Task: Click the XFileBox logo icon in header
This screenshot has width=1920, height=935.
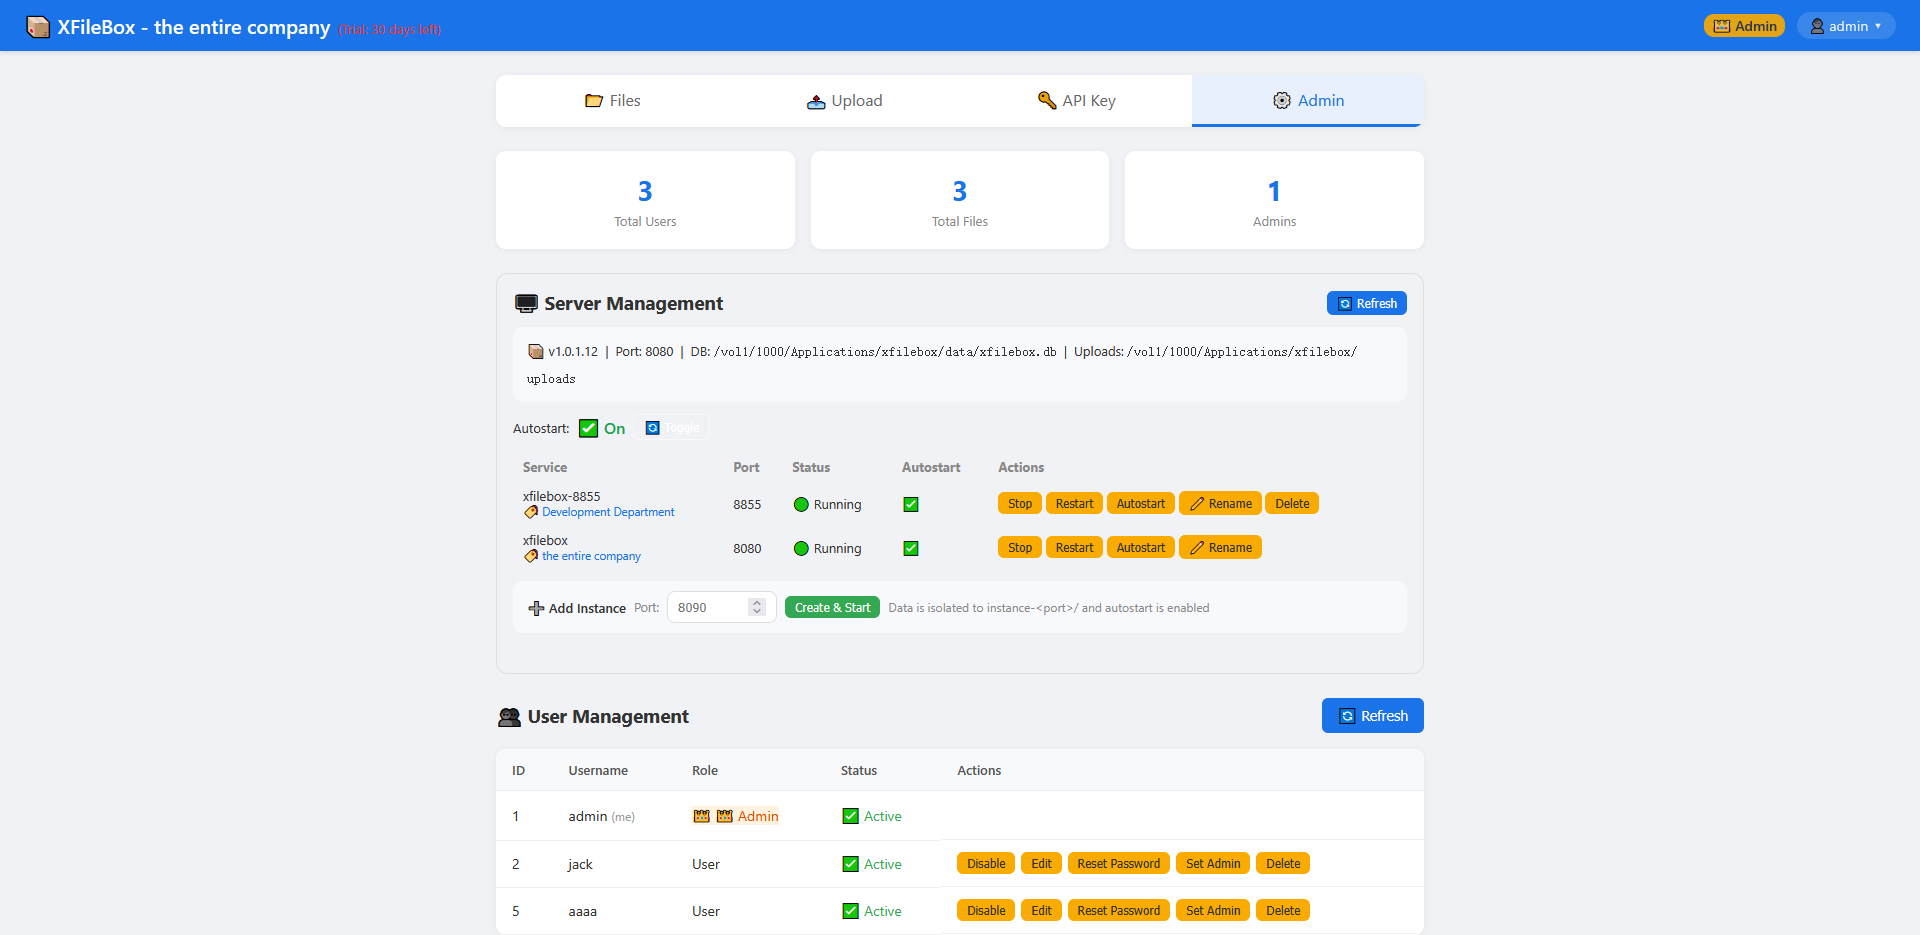Action: coord(38,27)
